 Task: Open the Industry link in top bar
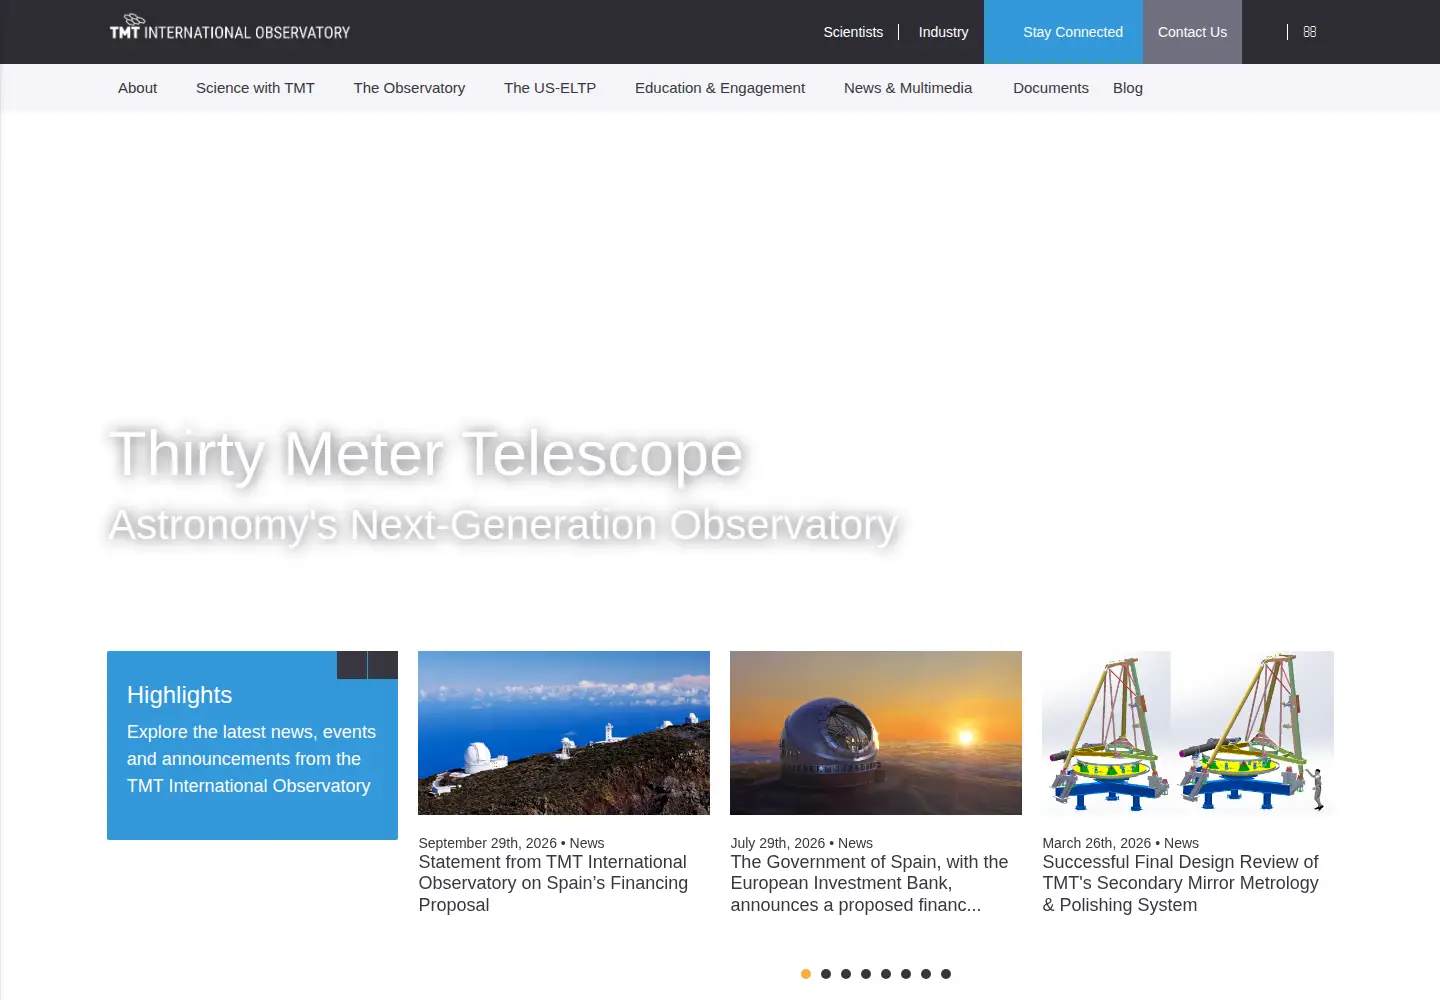(x=944, y=32)
